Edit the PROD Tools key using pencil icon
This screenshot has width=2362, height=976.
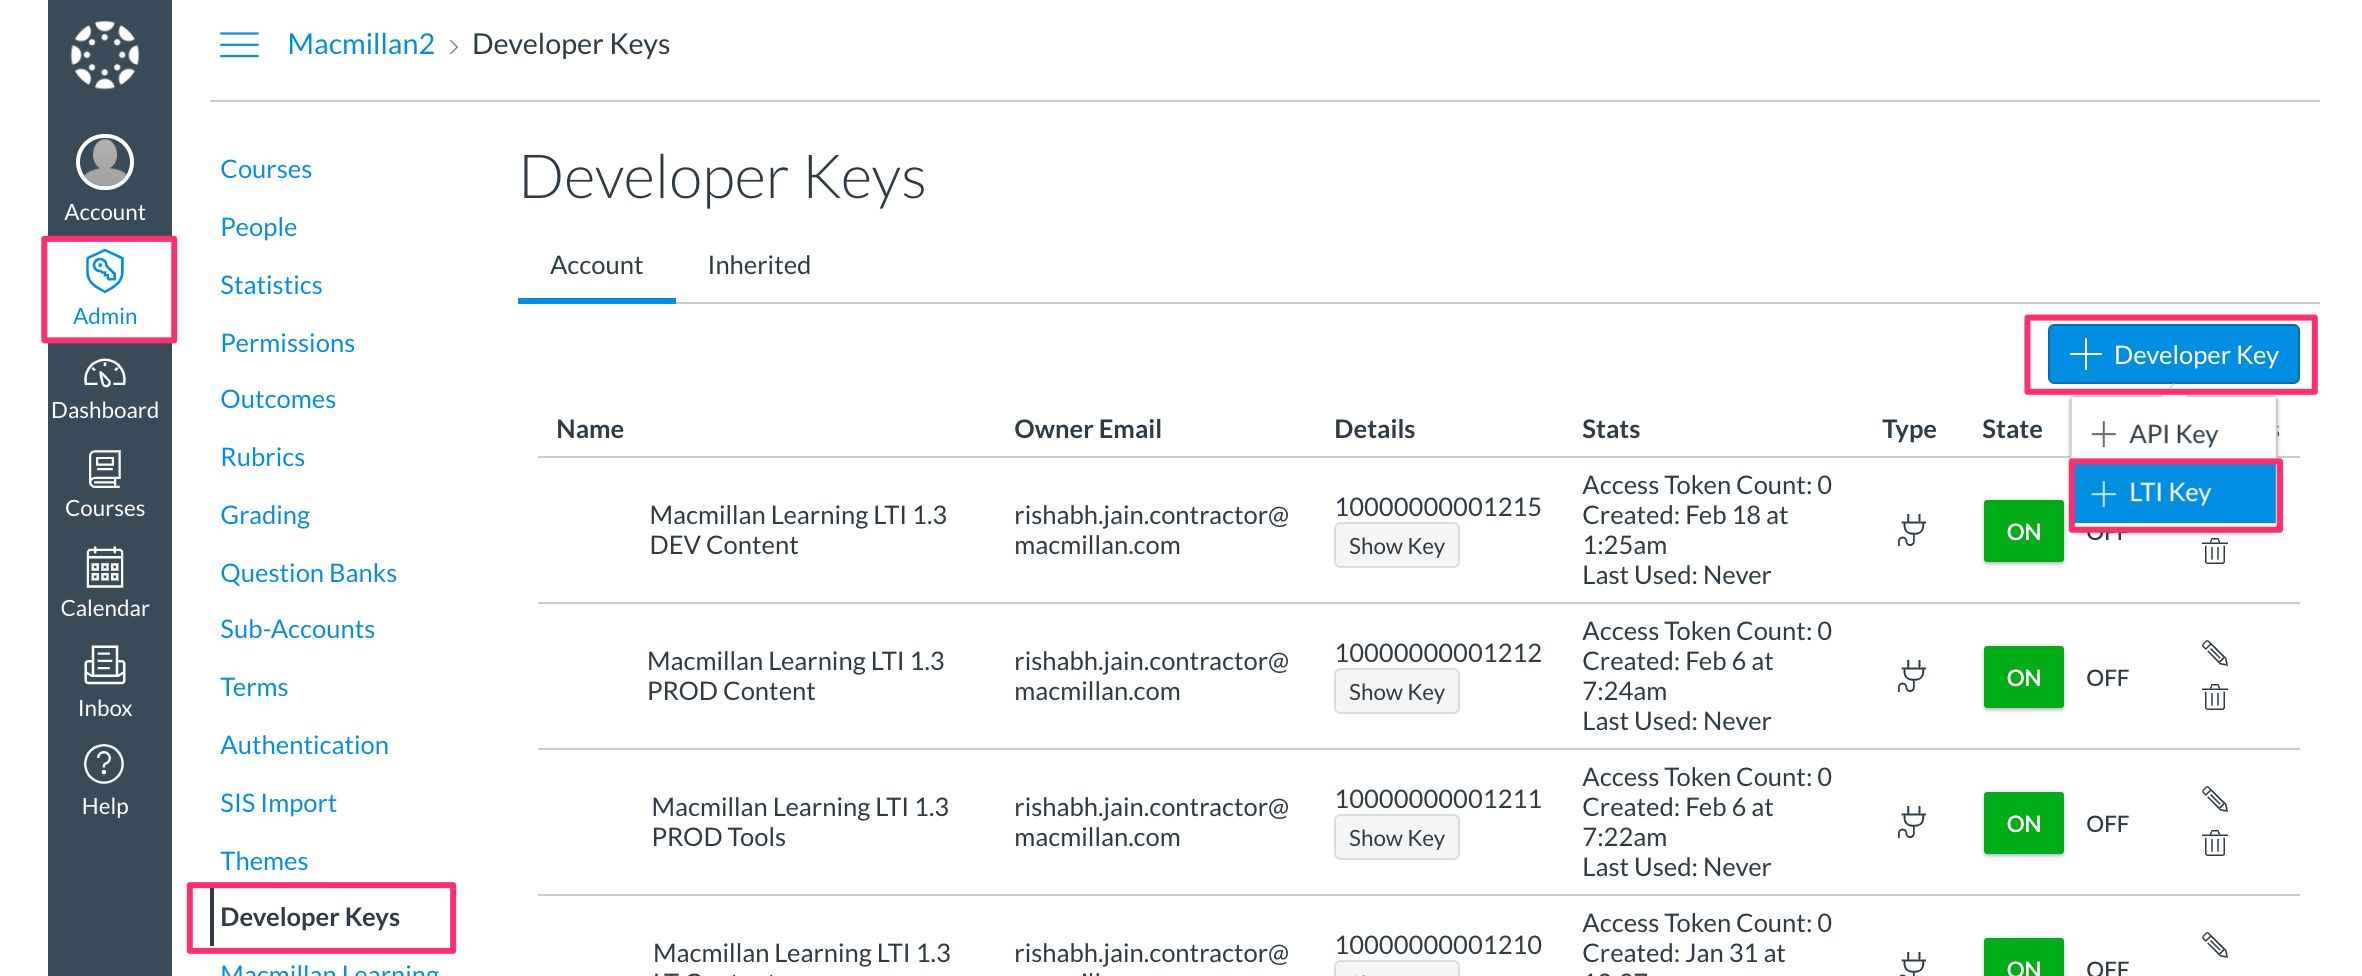pos(2214,798)
